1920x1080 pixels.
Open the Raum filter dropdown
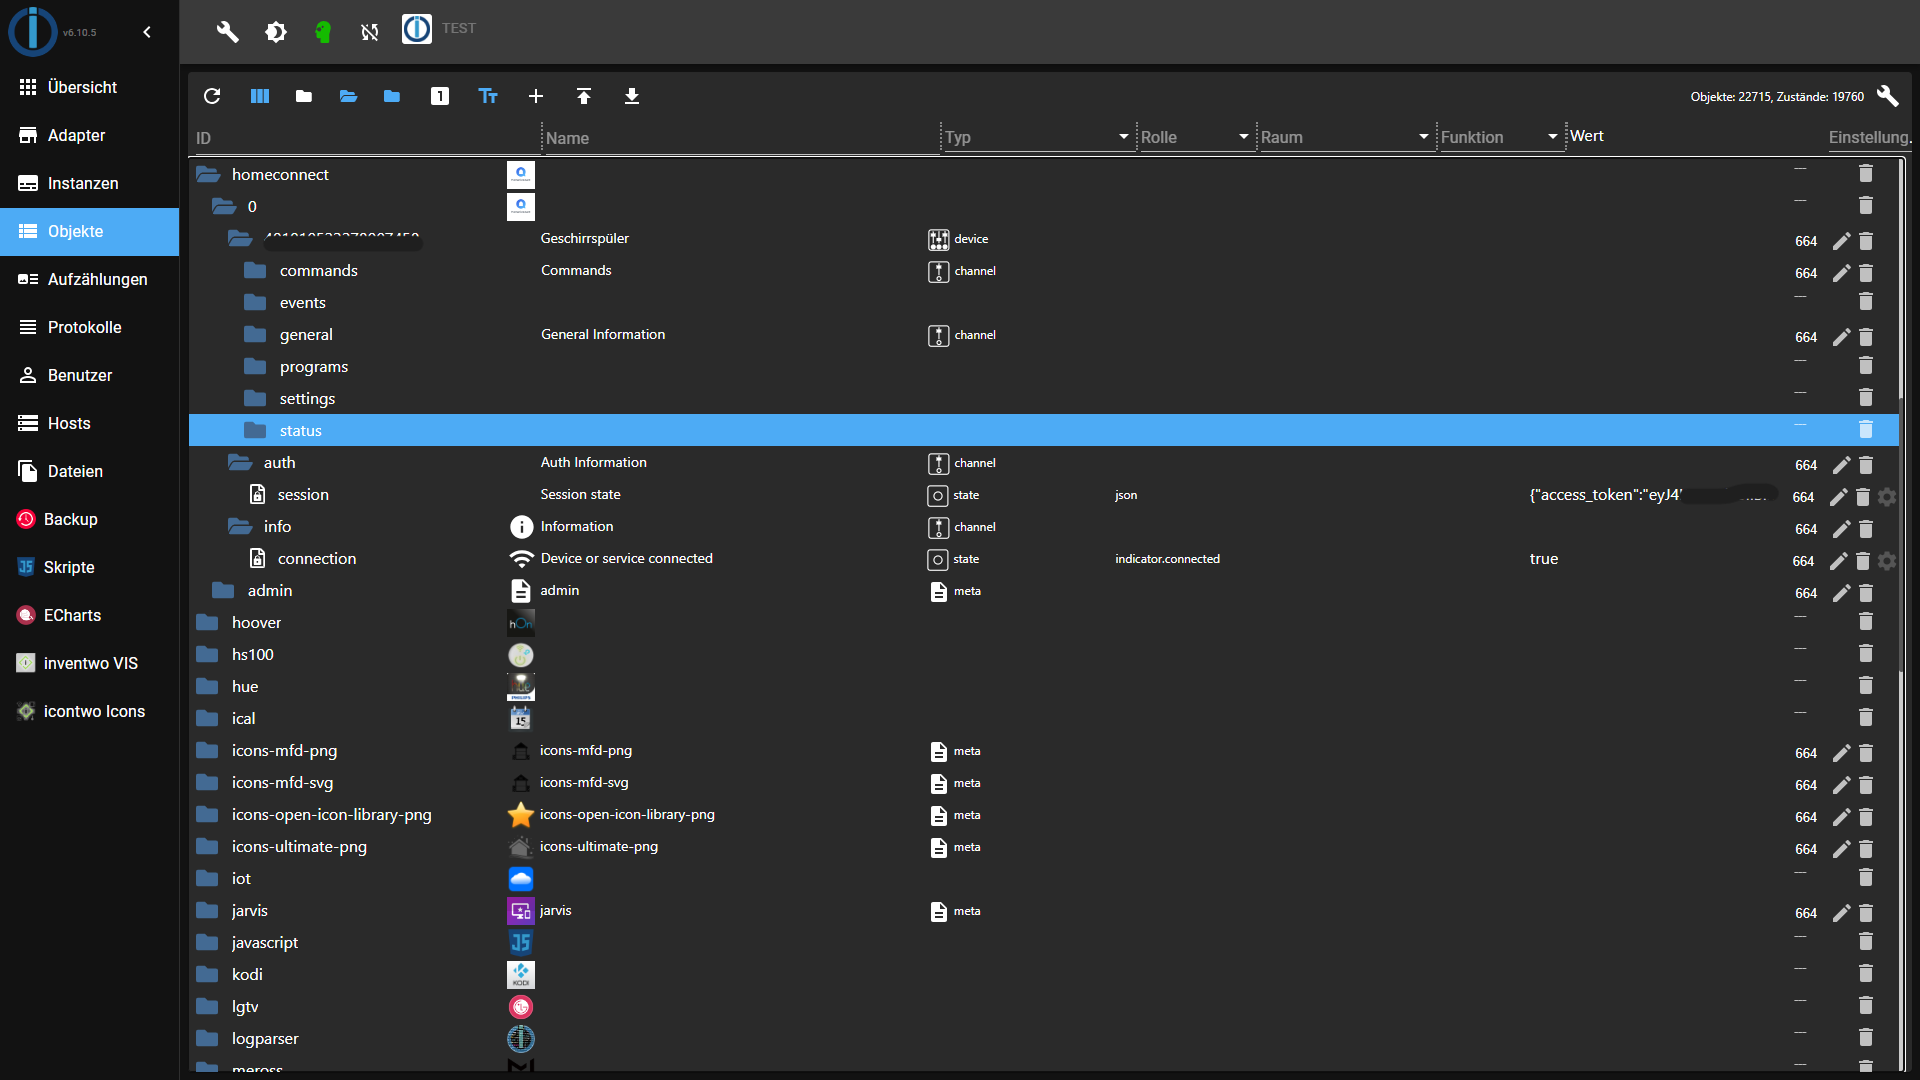(1346, 137)
